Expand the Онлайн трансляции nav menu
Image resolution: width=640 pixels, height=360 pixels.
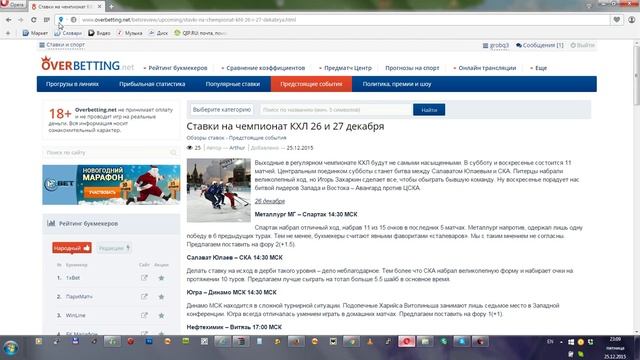pyautogui.click(x=484, y=68)
